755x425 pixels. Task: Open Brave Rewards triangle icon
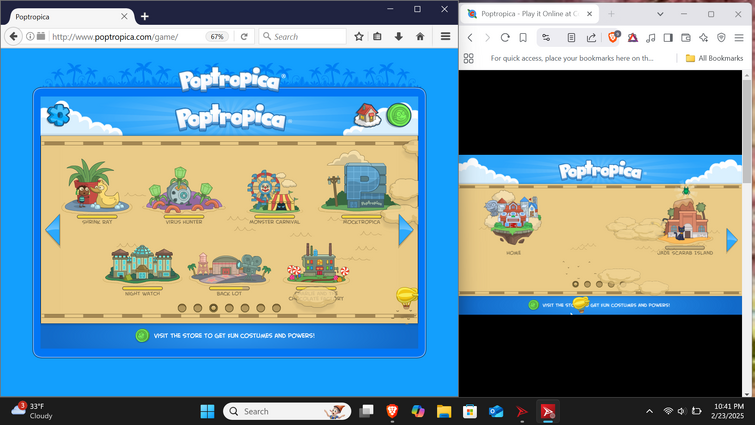(633, 38)
